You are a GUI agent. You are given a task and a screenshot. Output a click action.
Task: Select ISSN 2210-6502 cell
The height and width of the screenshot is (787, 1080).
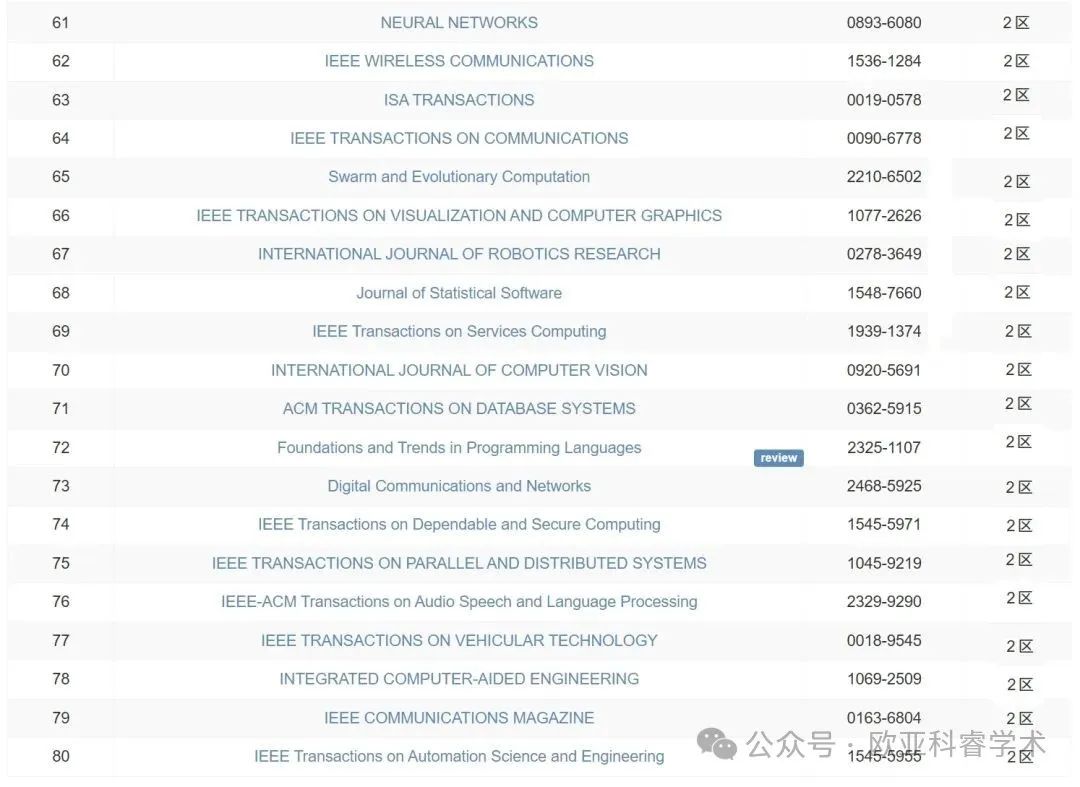tap(884, 177)
